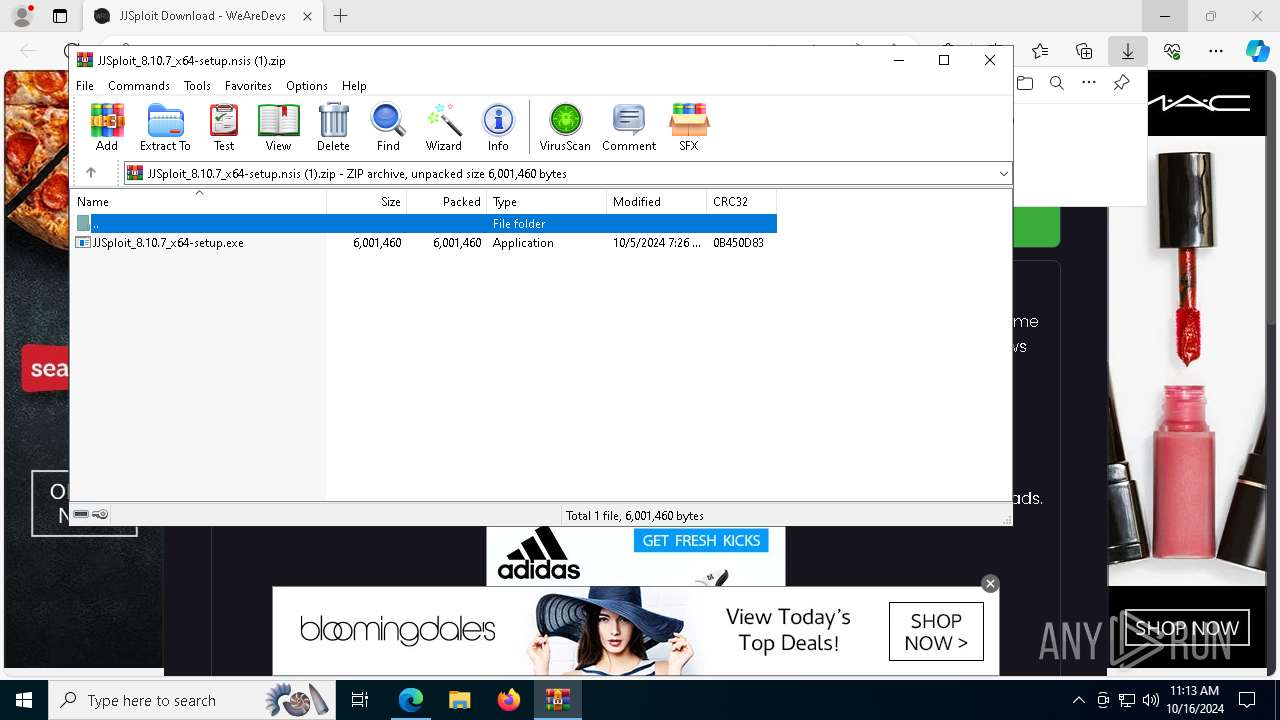Go up one folder level arrow
Screen dimensions: 1280x720
click(x=90, y=173)
